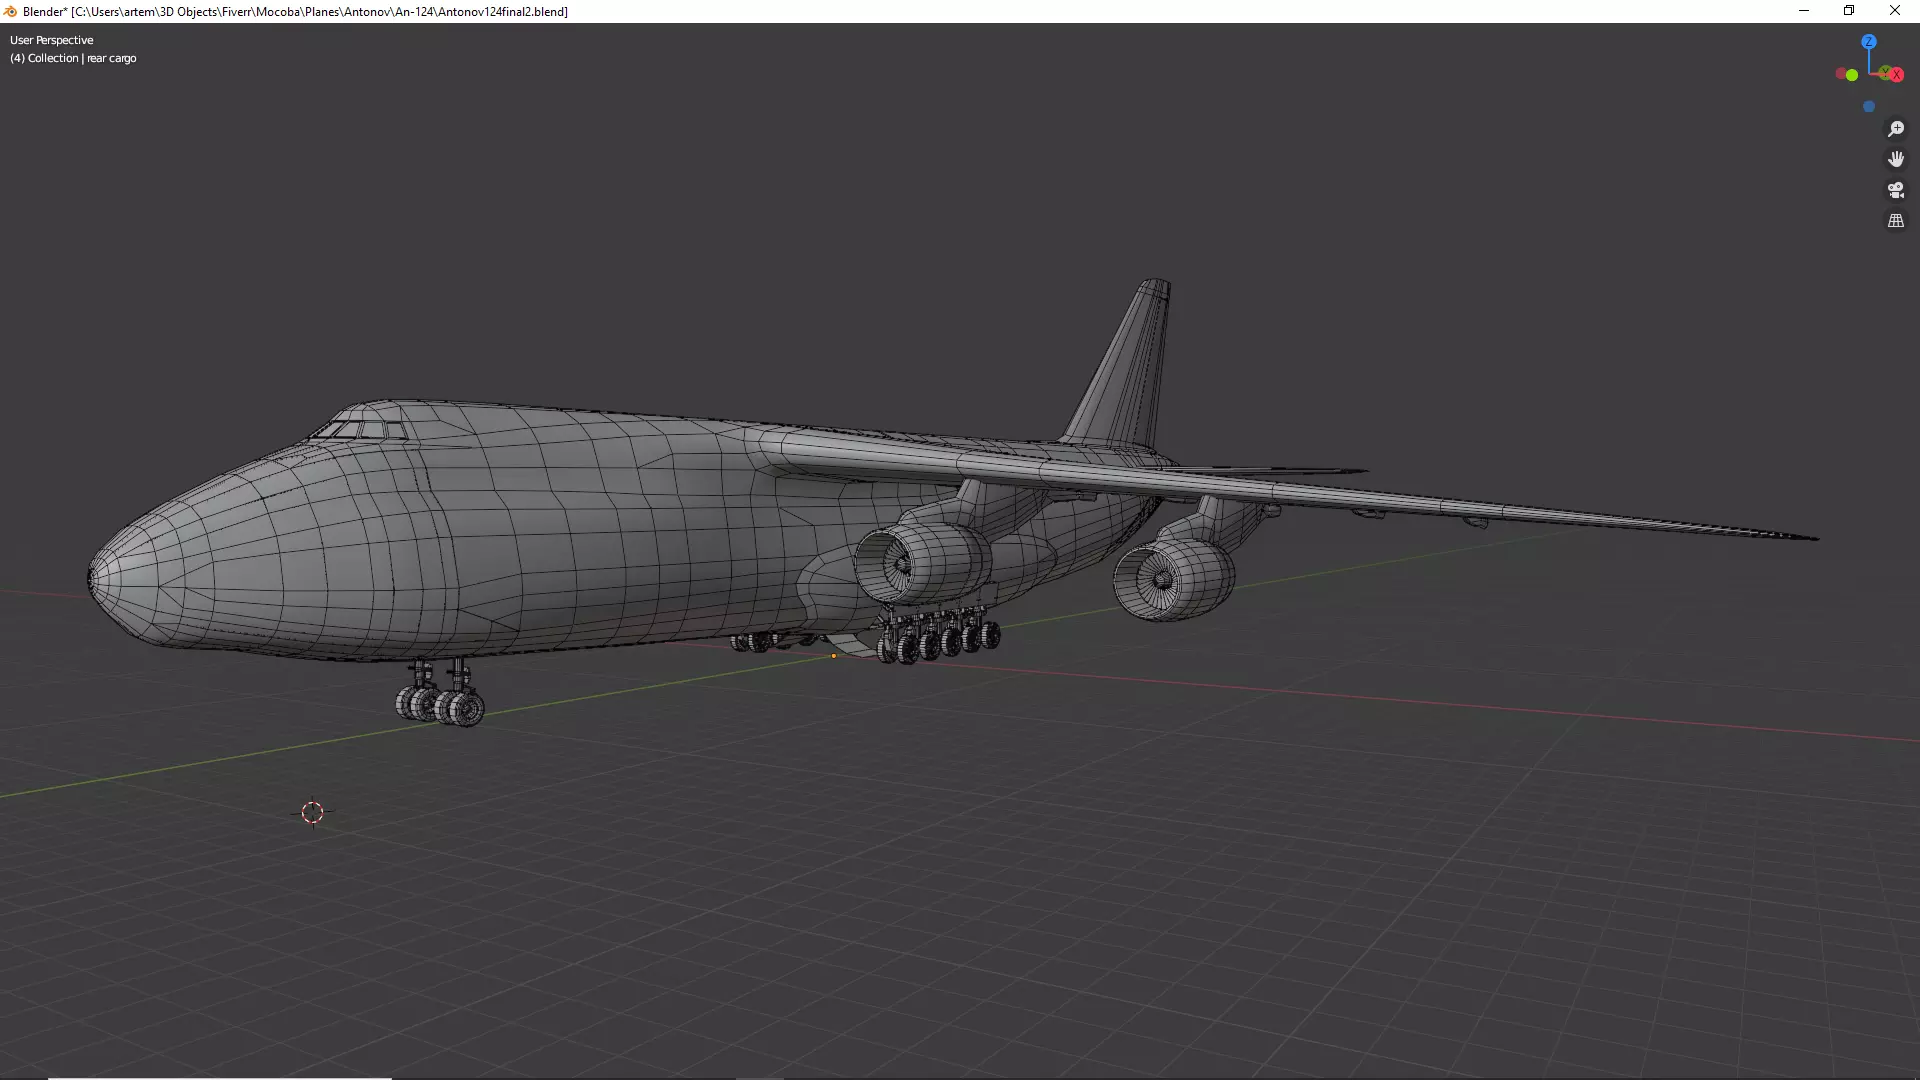Click the Blender logo in title bar
The width and height of the screenshot is (1920, 1080).
[10, 11]
